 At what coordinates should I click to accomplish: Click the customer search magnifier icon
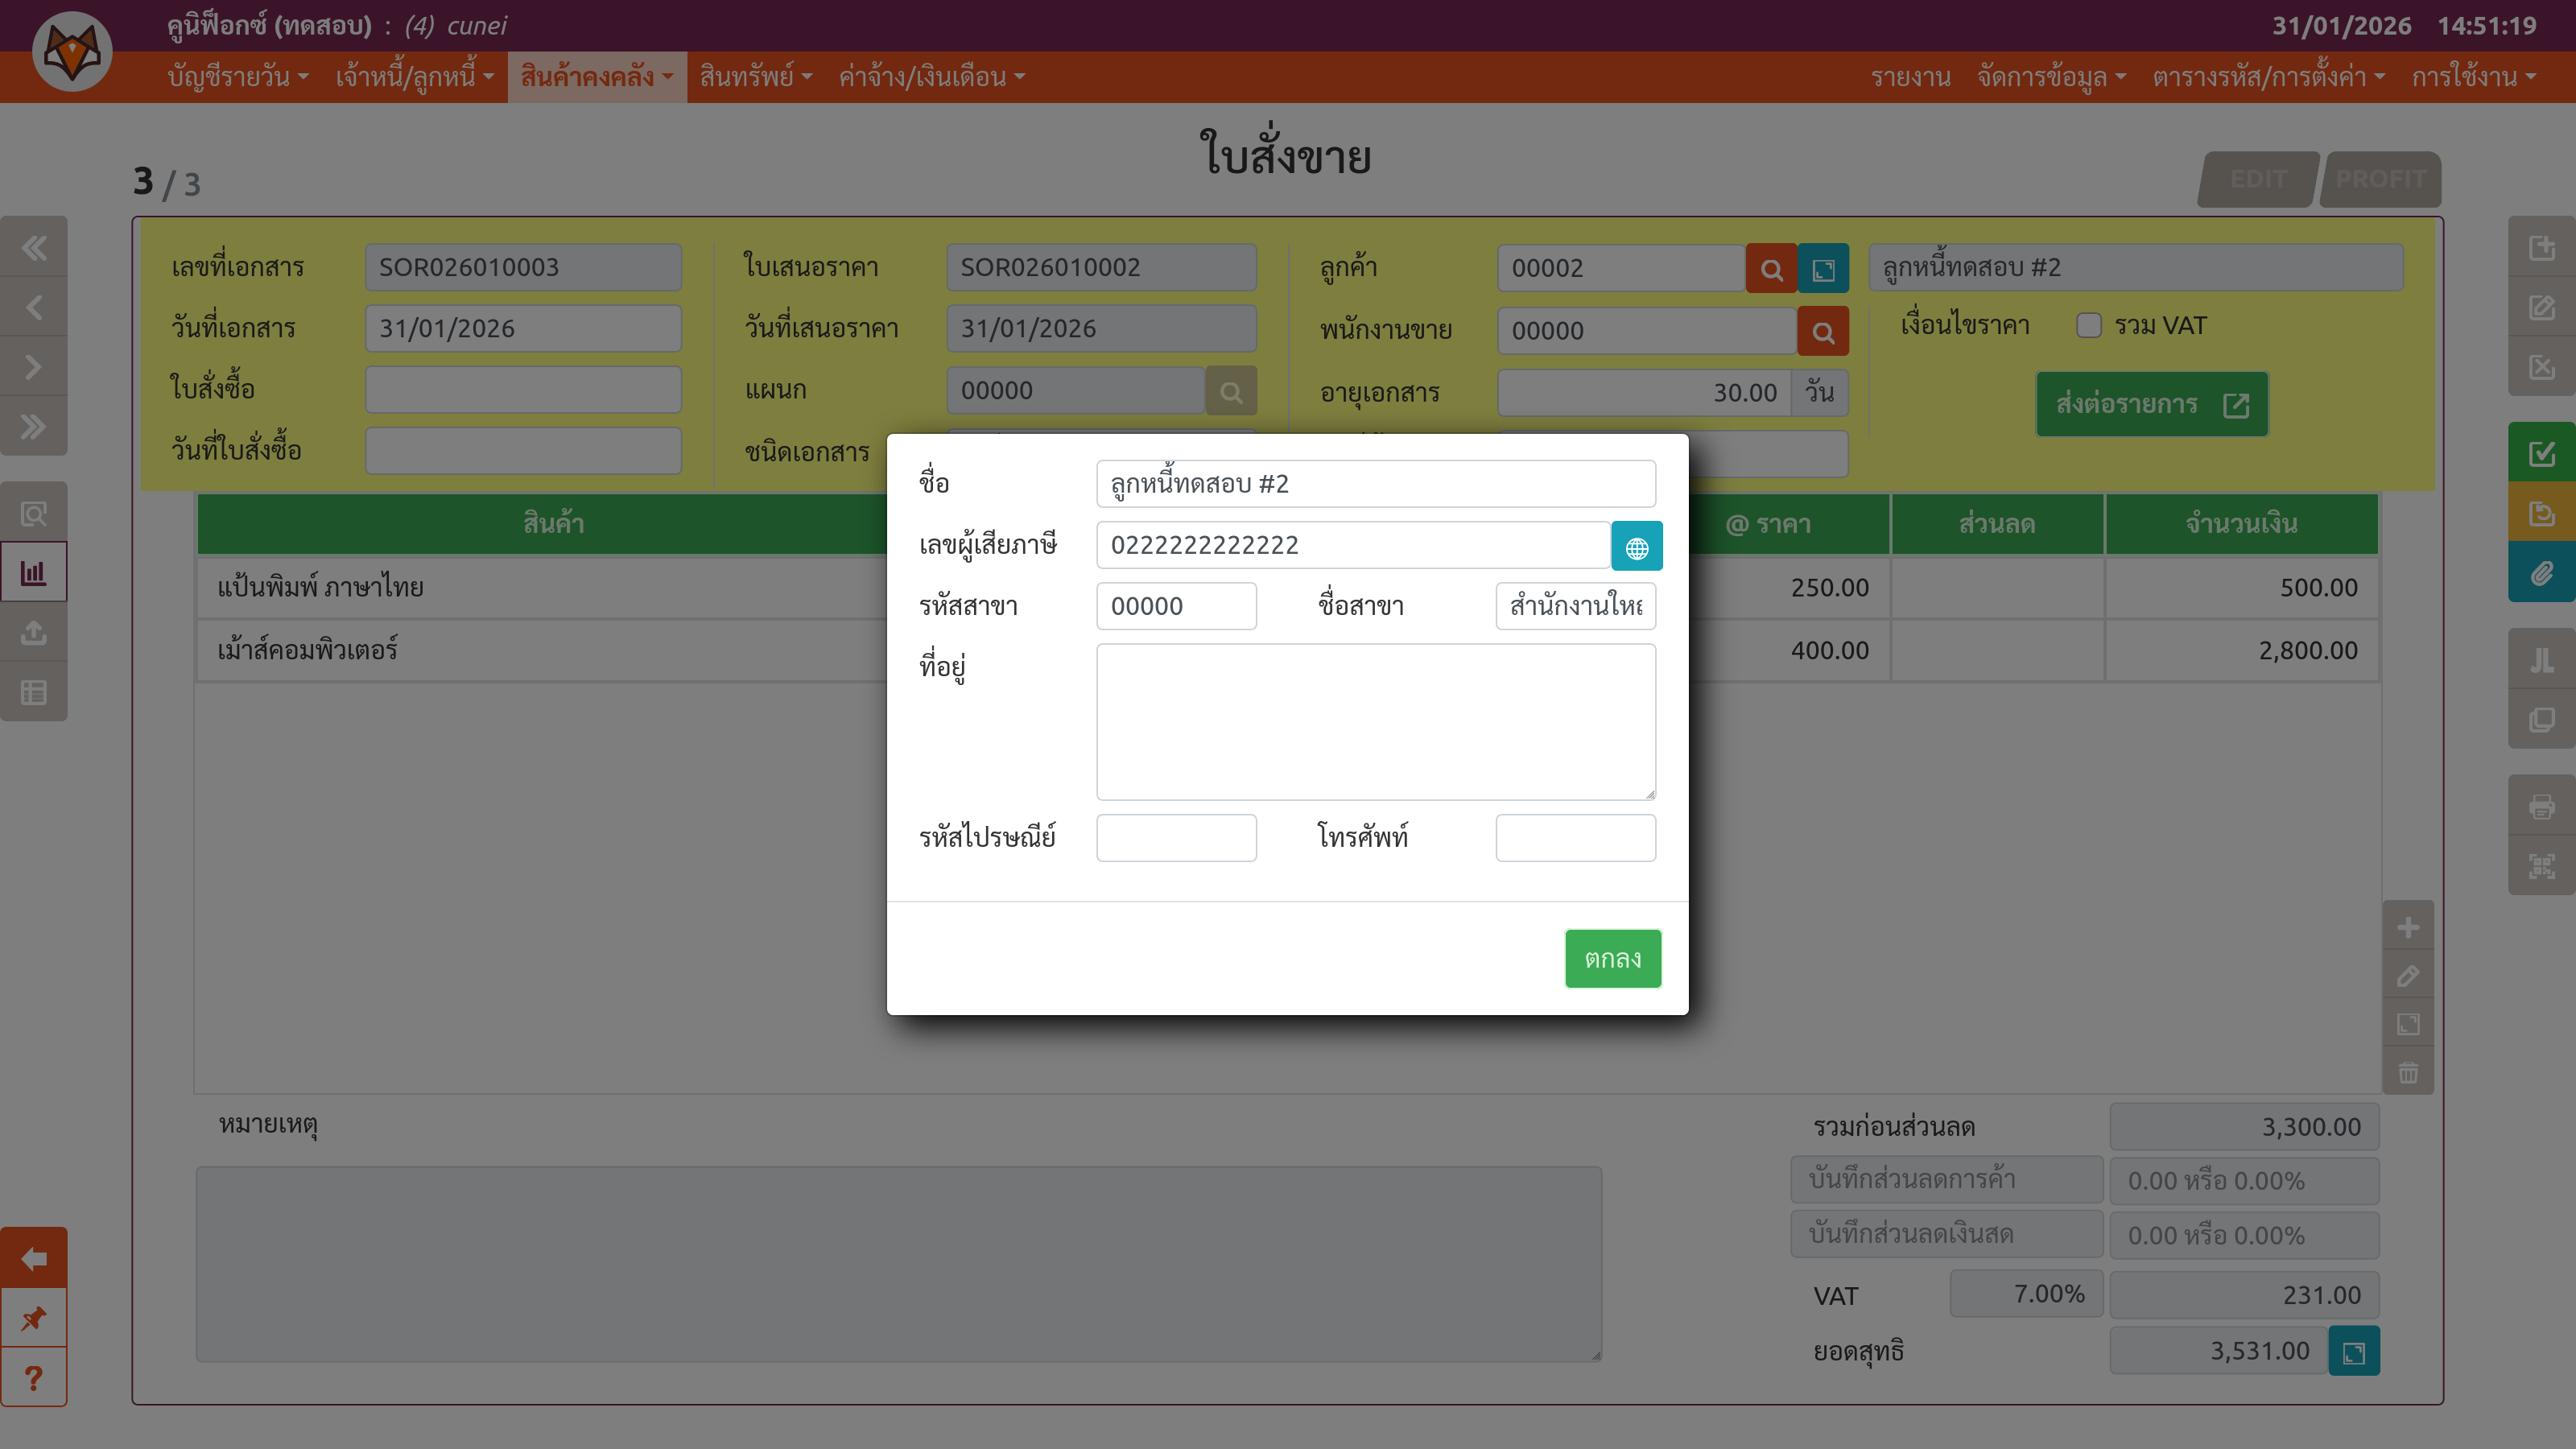pos(1771,269)
